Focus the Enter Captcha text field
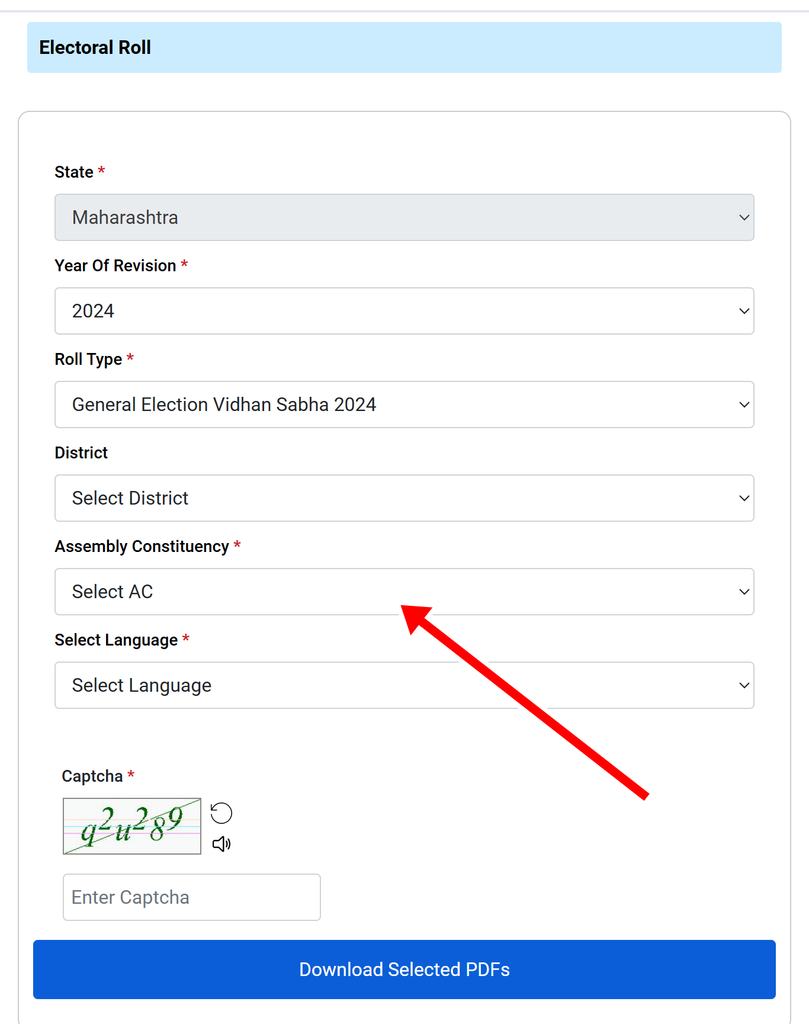This screenshot has width=809, height=1024. coord(191,897)
